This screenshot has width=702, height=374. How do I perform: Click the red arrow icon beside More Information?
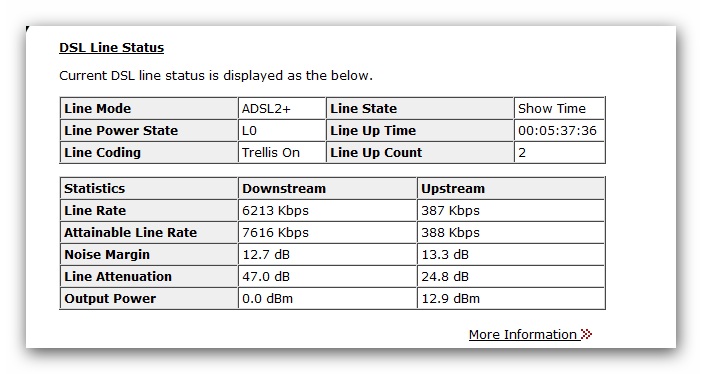(586, 334)
